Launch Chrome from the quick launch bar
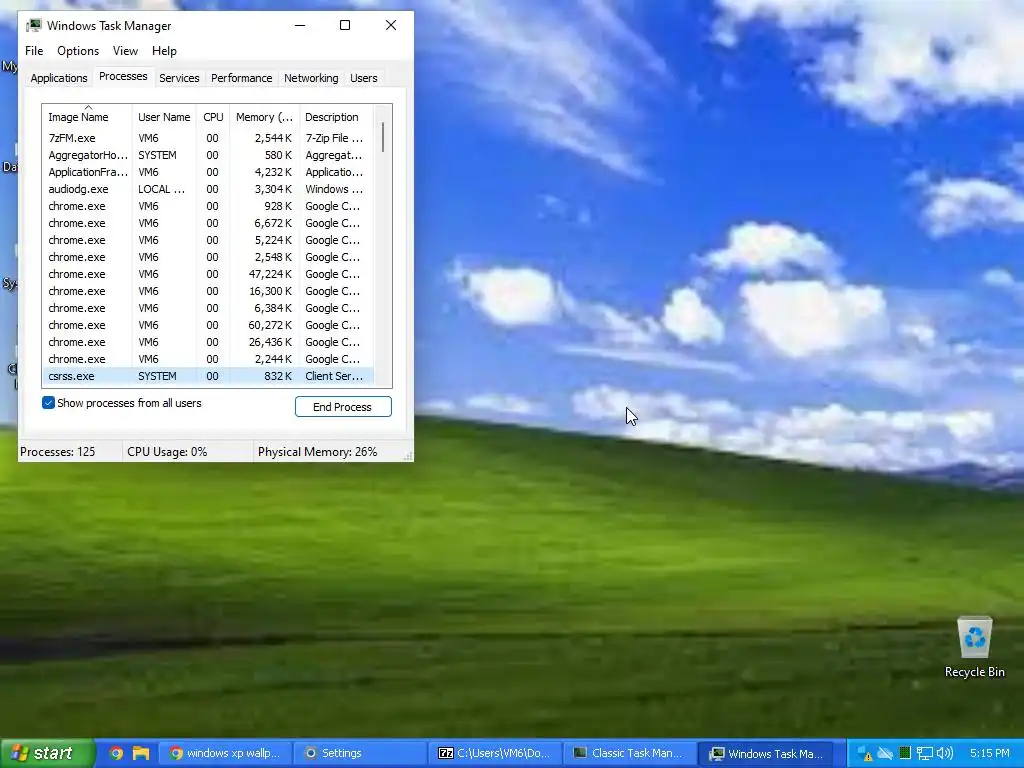 tap(116, 753)
